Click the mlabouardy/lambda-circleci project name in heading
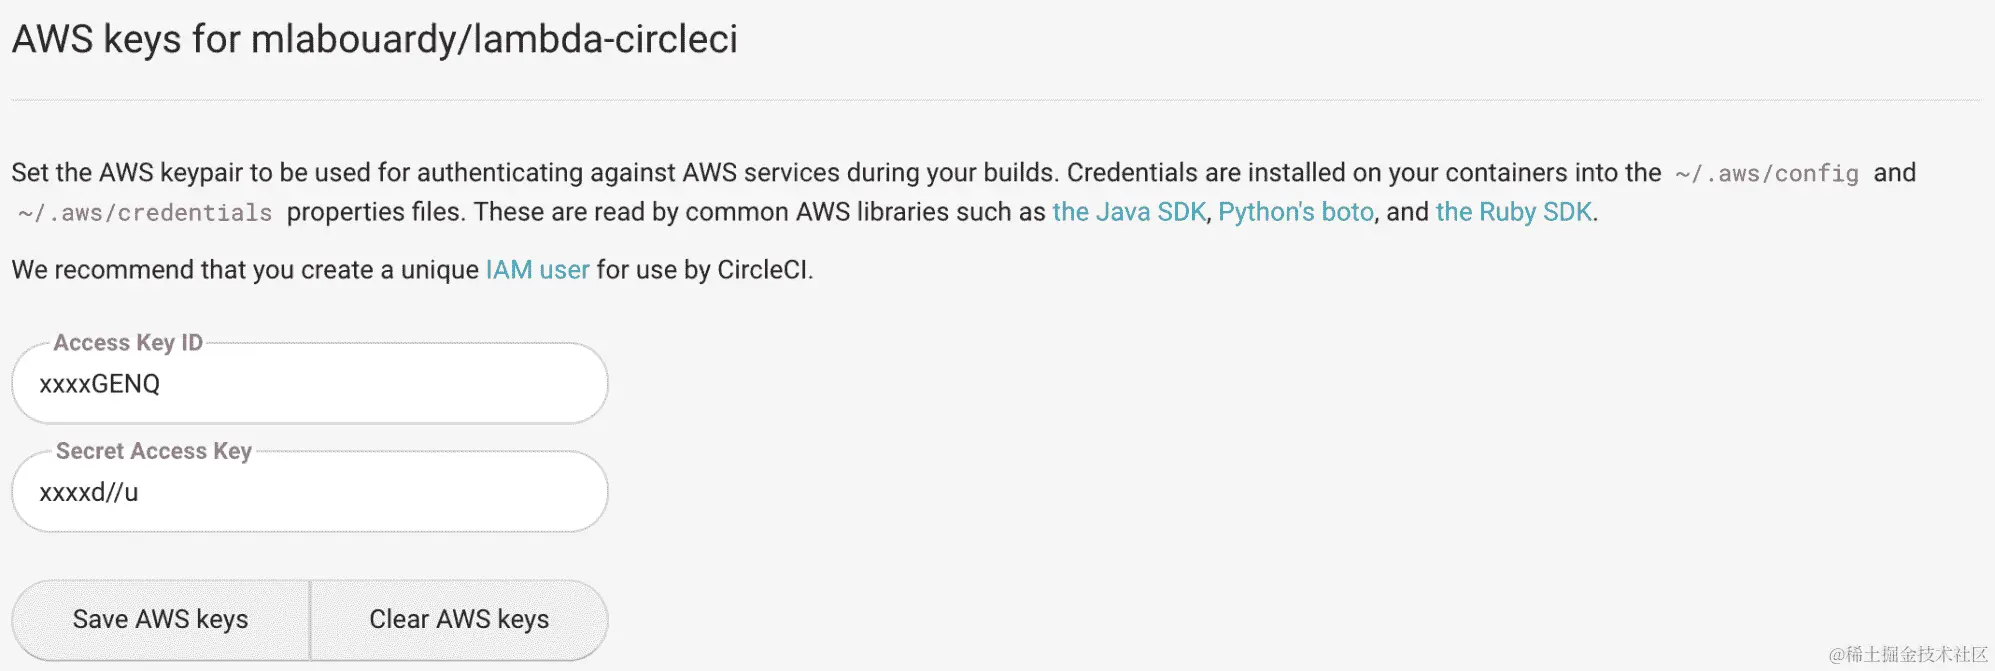Viewport: 1995px width, 671px height. pyautogui.click(x=494, y=39)
